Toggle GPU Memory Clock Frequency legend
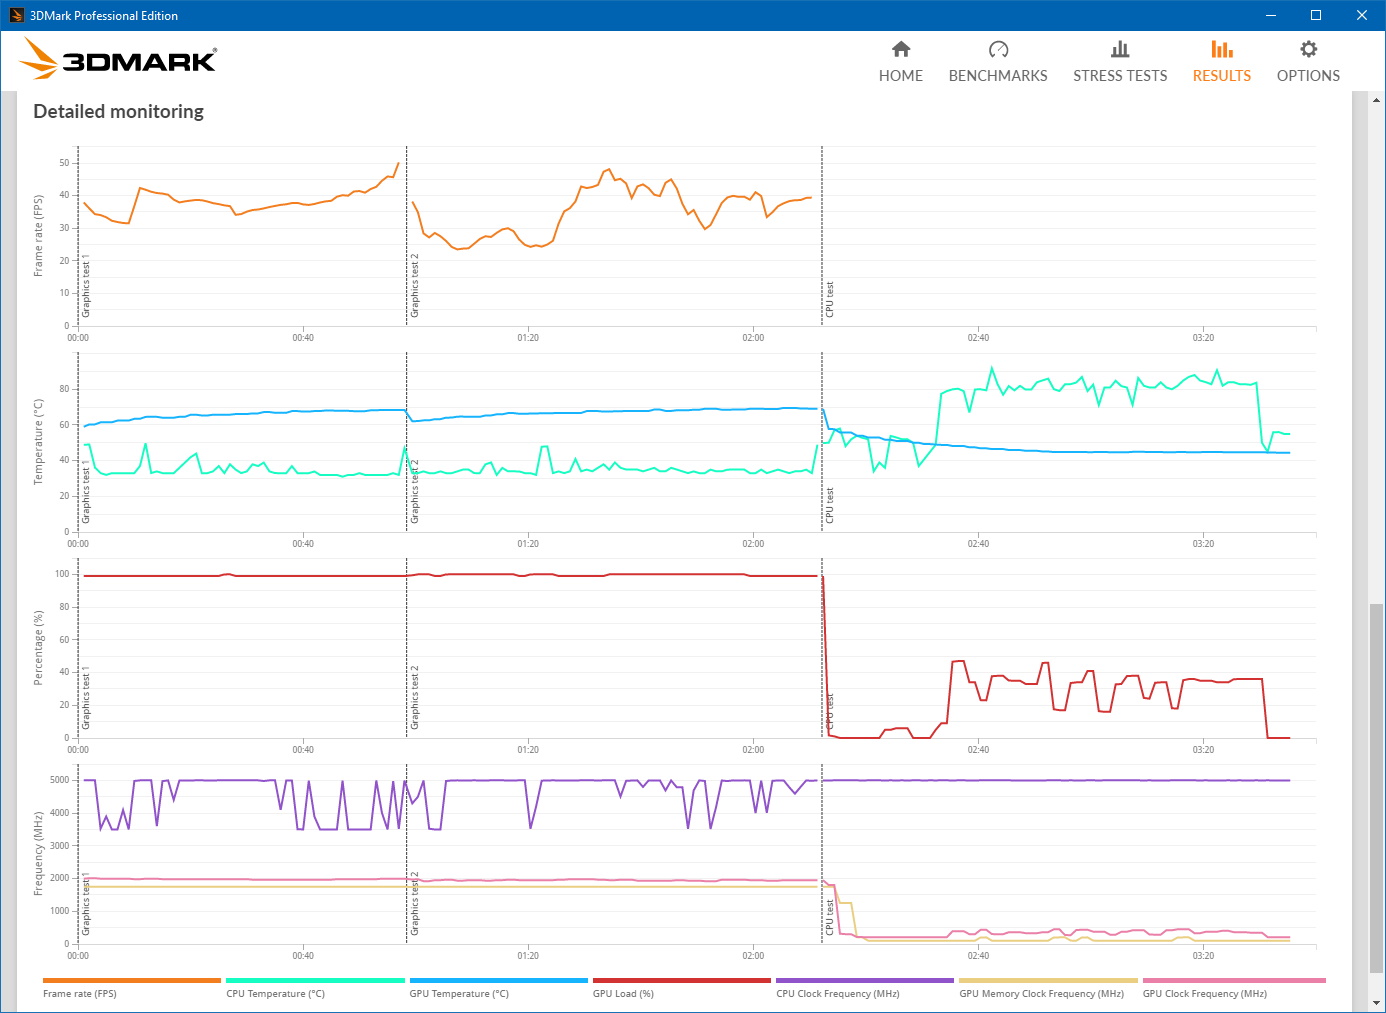The image size is (1386, 1013). (x=1041, y=993)
